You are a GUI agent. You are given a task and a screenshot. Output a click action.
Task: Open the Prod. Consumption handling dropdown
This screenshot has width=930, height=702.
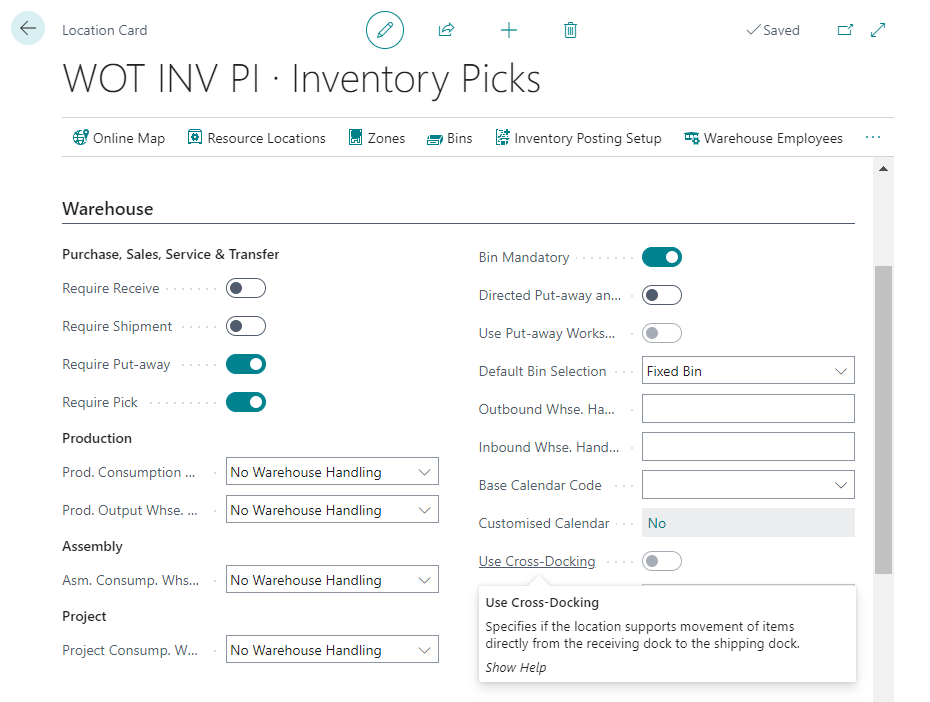[332, 472]
